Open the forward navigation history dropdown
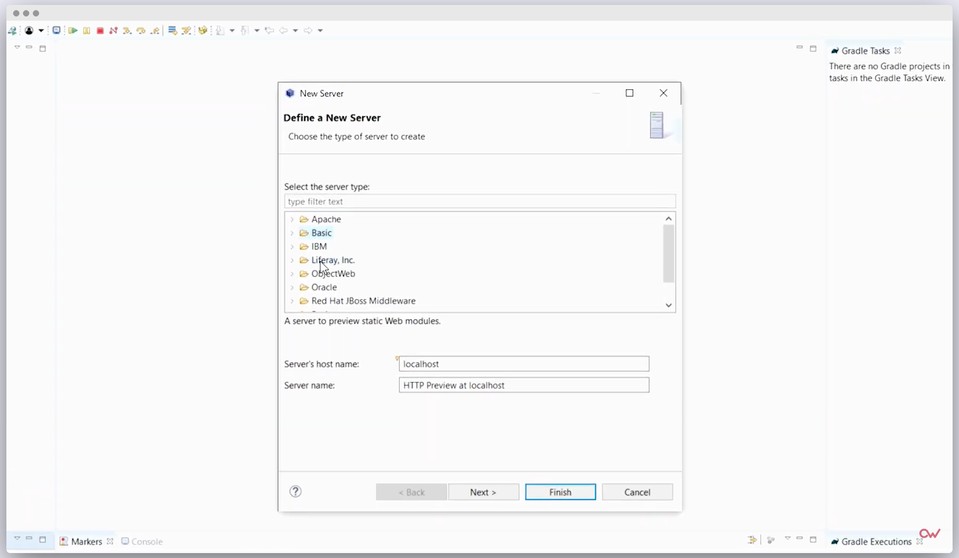Image resolution: width=959 pixels, height=558 pixels. pos(320,31)
